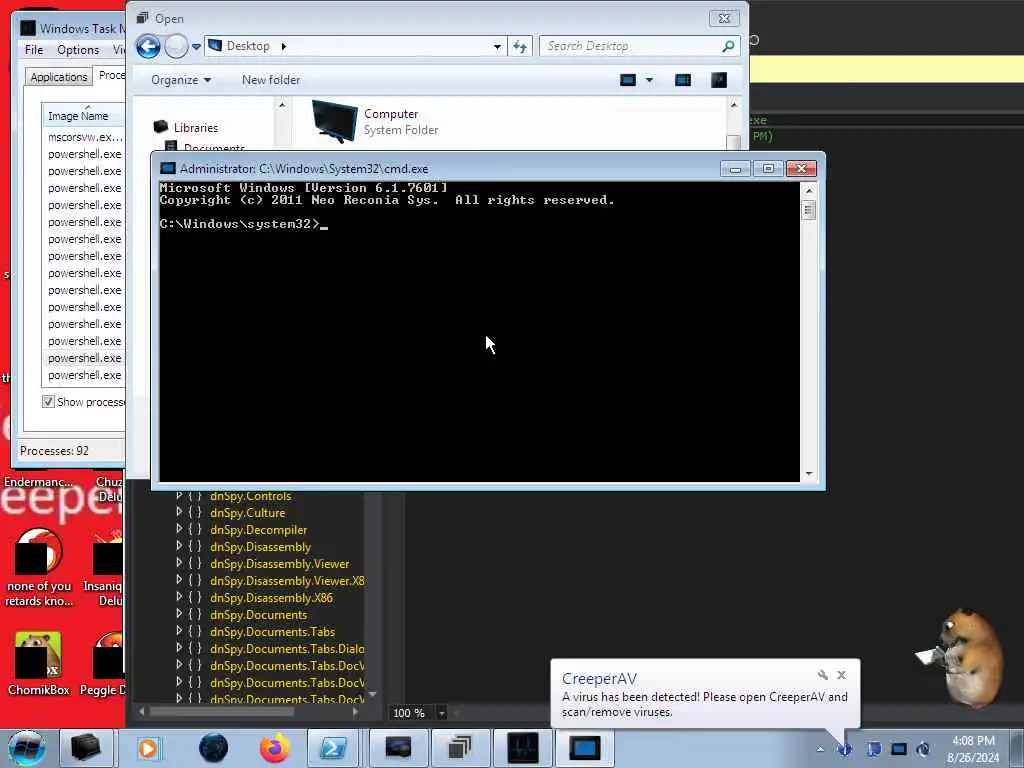This screenshot has width=1024, height=768.
Task: Open the 100 % zoom dropdown in dnSpy
Action: (x=442, y=713)
